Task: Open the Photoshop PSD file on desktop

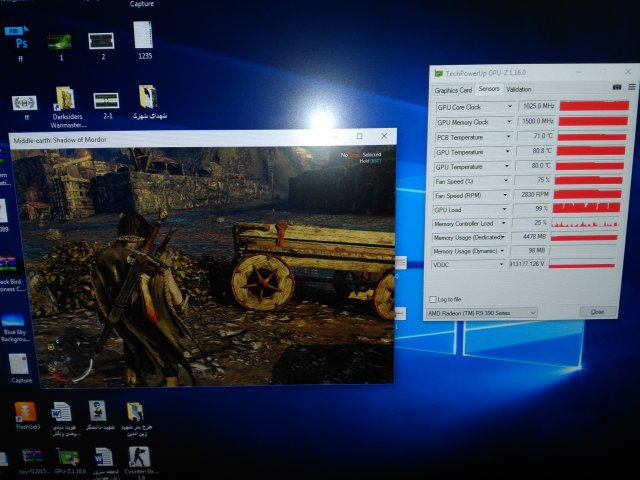Action: 22,43
